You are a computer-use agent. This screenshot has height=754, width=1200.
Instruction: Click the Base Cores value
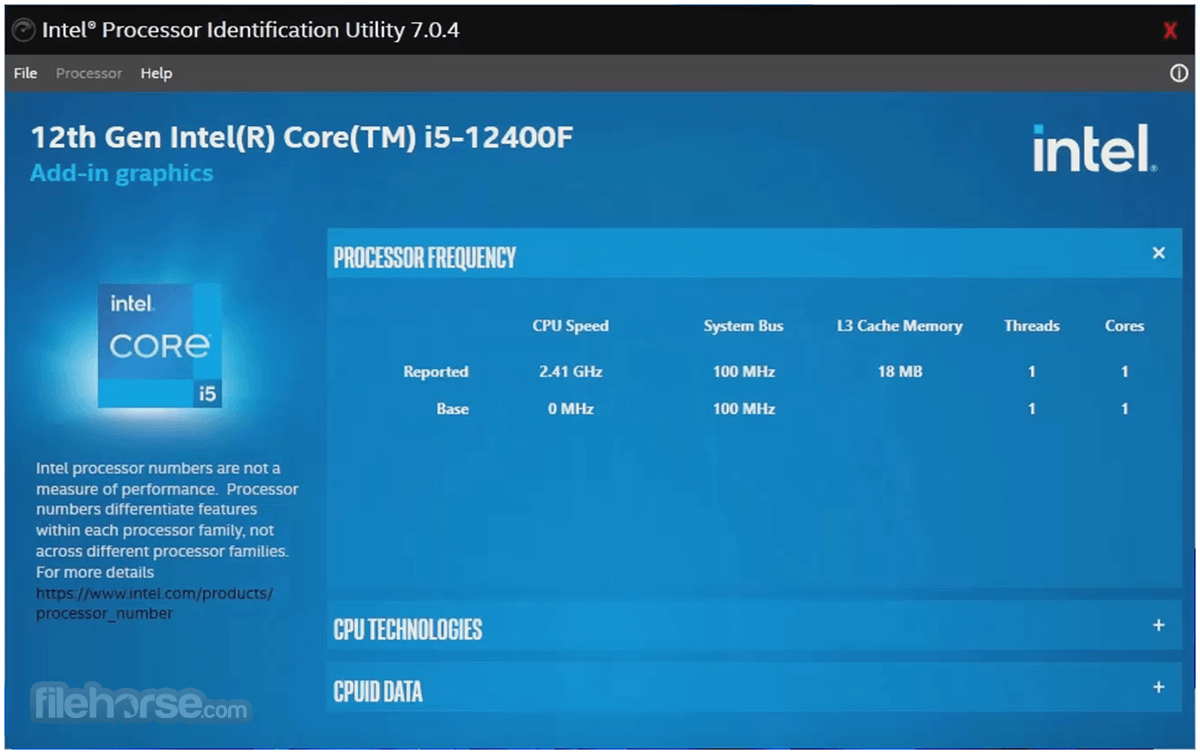coord(1124,409)
